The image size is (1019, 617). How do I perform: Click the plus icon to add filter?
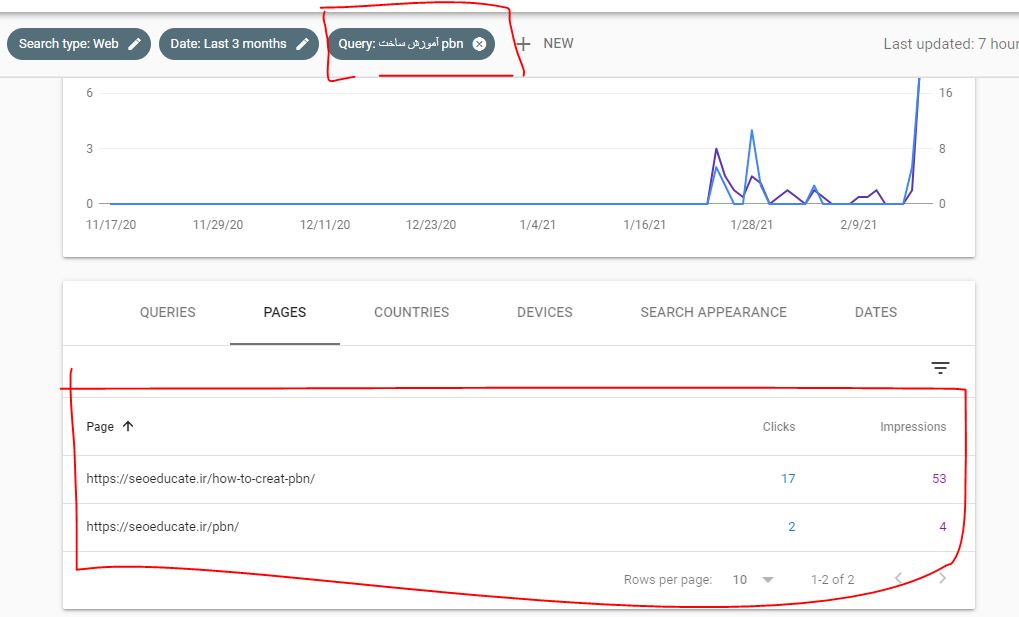(523, 44)
